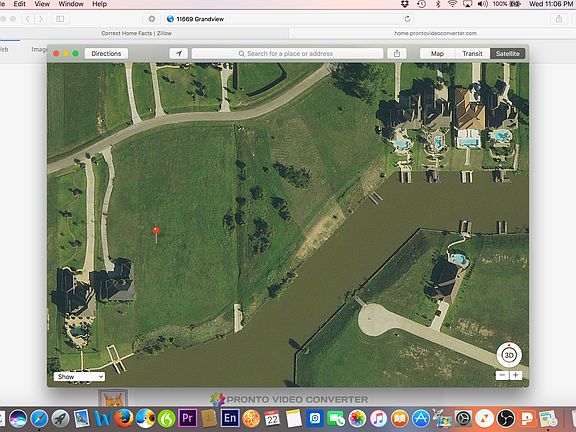Open the orange P app in the Dock
Image resolution: width=576 pixels, height=432 pixels.
tap(527, 418)
